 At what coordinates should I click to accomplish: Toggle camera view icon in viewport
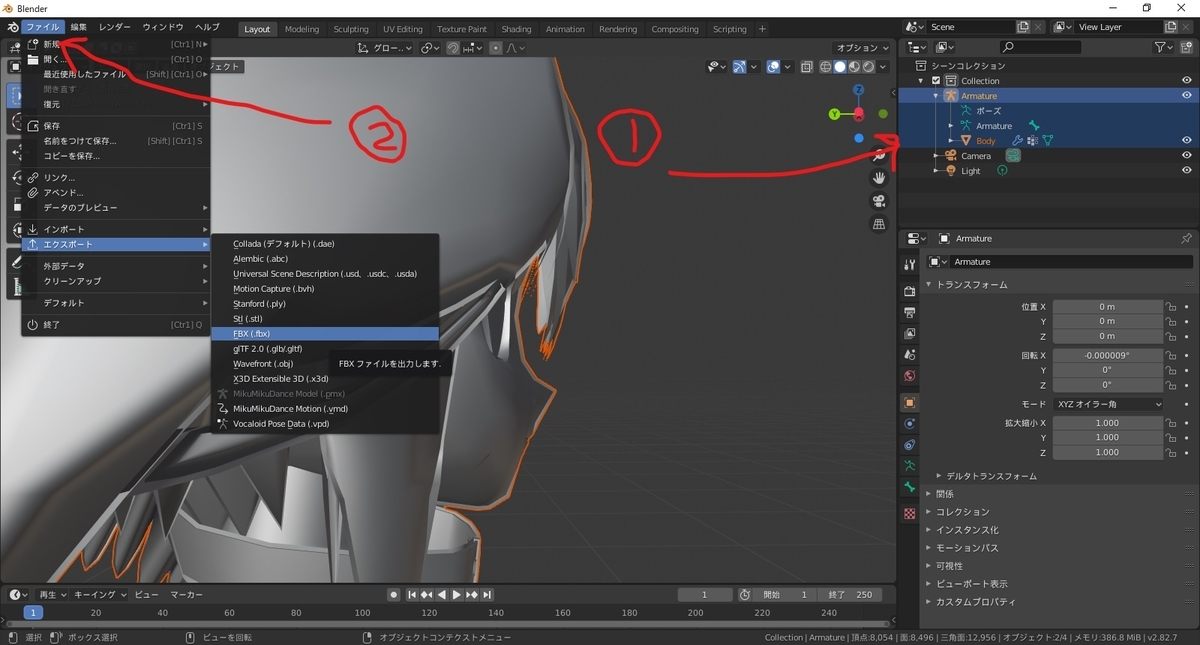879,200
